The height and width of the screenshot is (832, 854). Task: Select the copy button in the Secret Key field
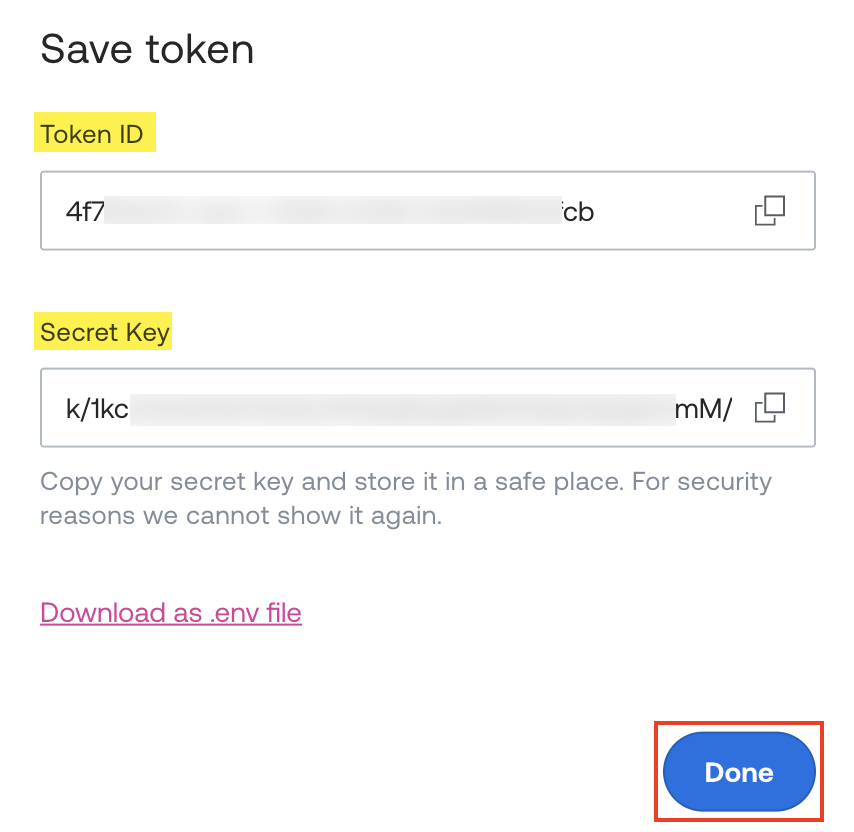[769, 407]
